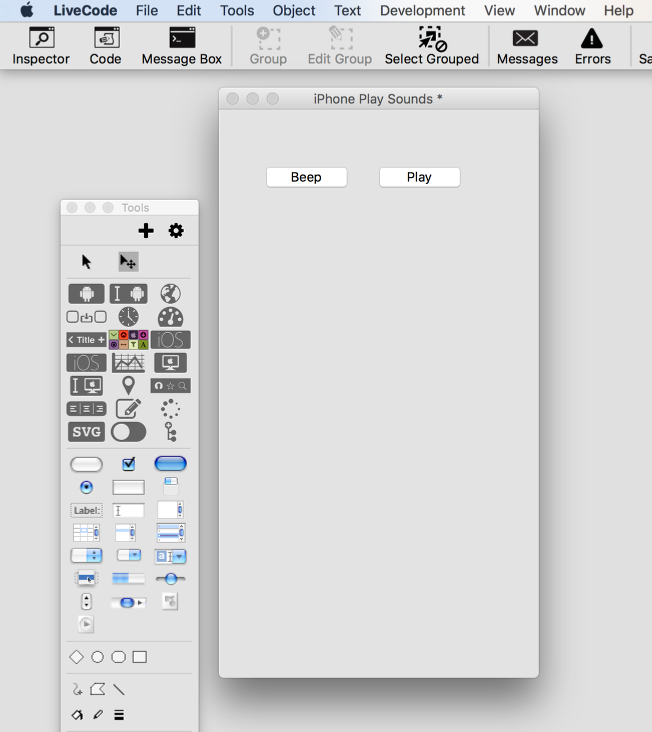
Task: Choose the pencil edit-box widget
Action: coord(128,409)
